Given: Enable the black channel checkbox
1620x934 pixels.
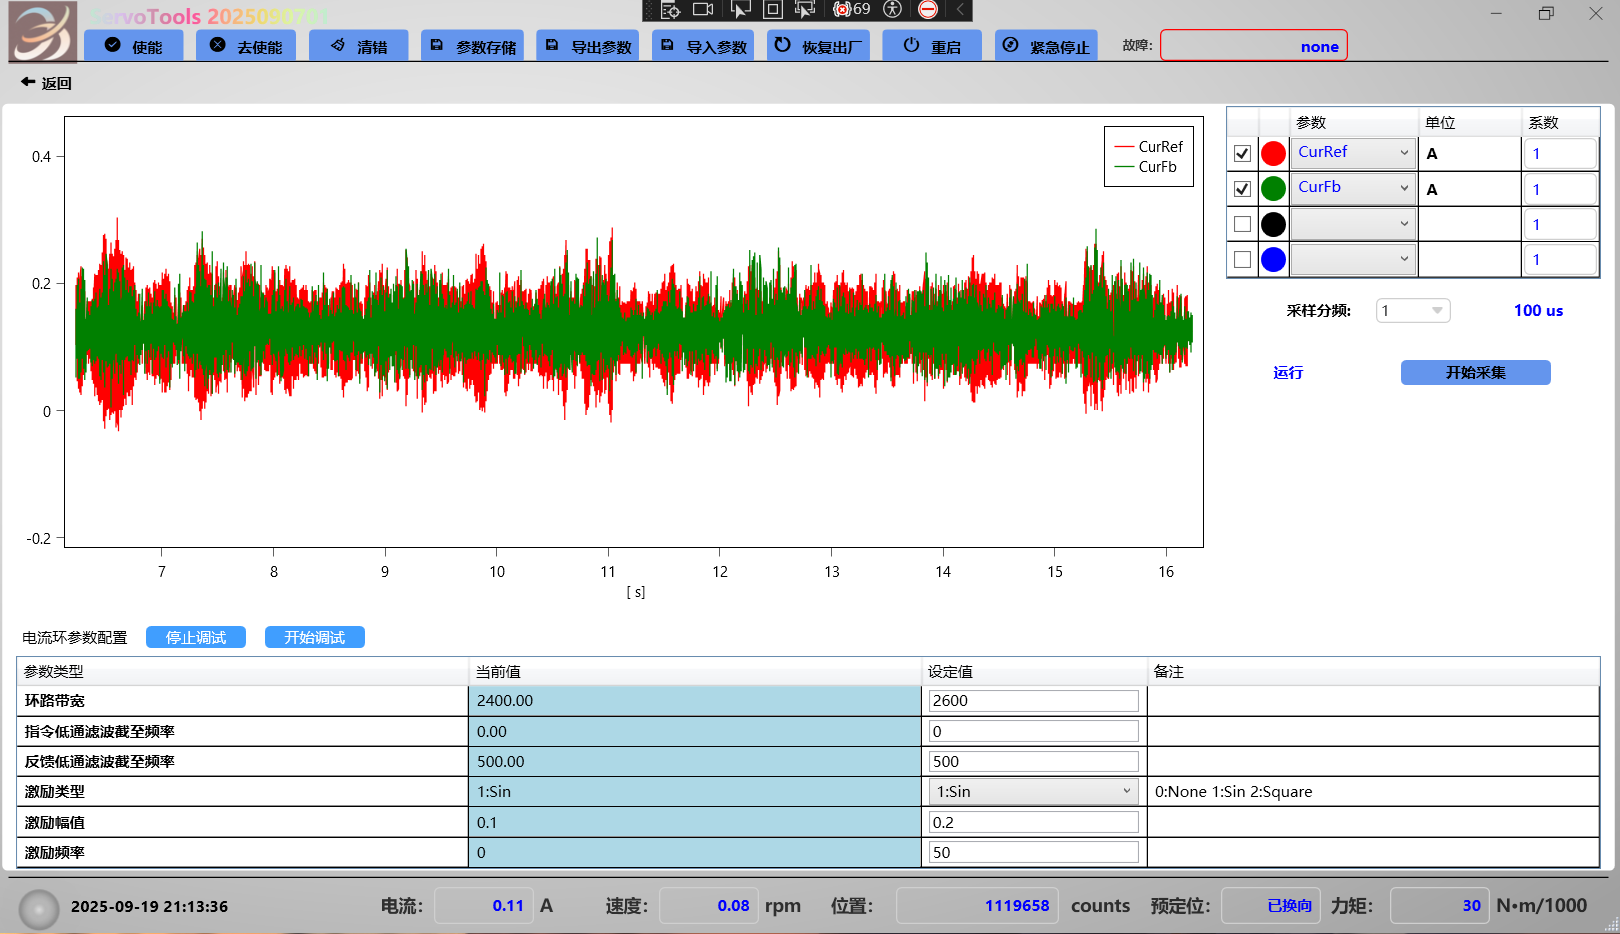Looking at the screenshot, I should click(x=1242, y=224).
